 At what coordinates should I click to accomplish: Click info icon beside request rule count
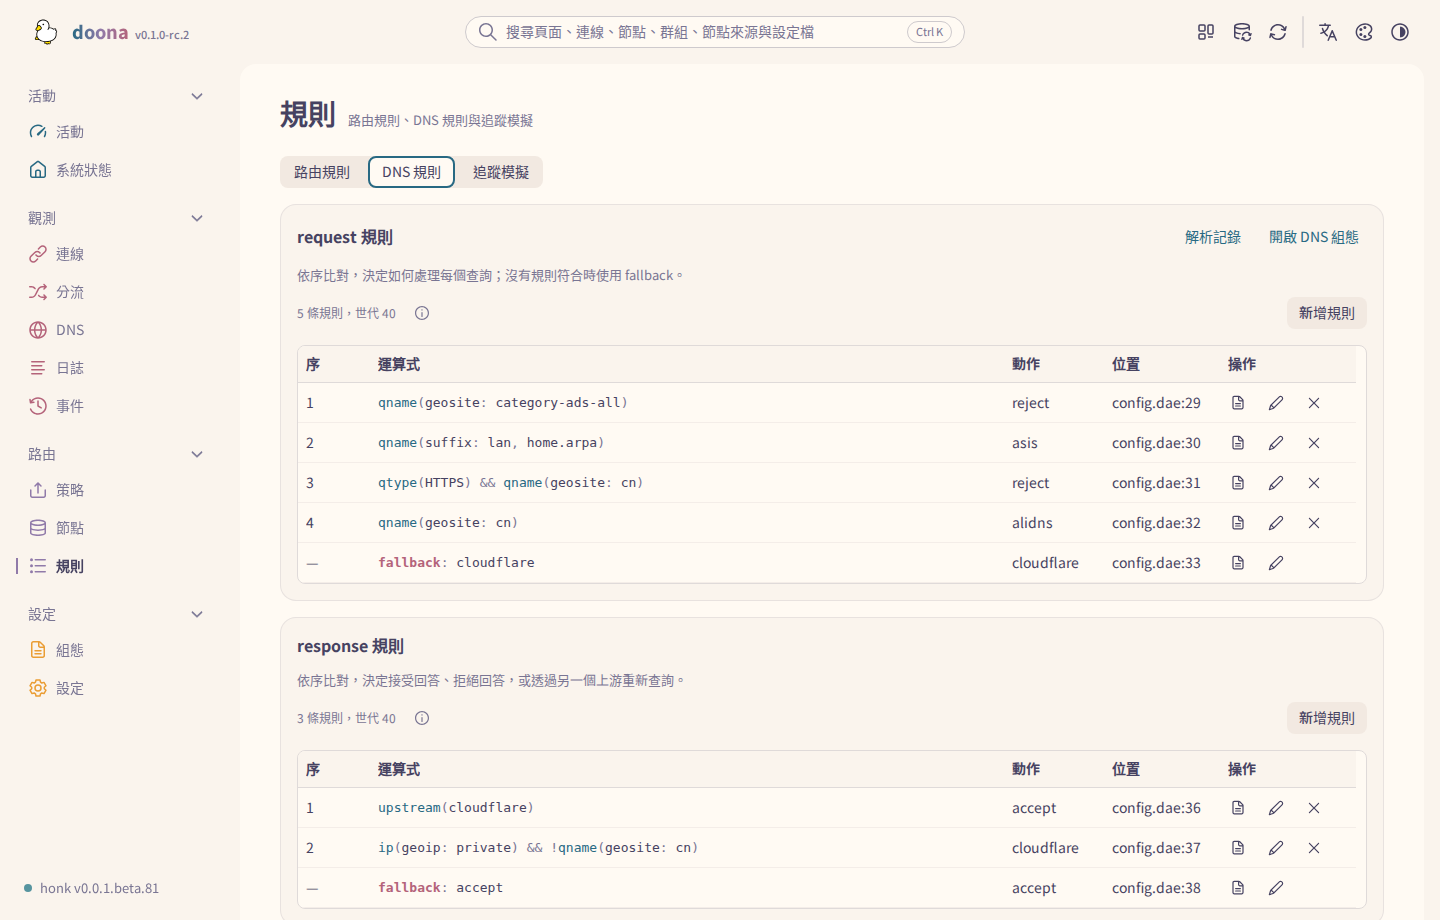(x=422, y=313)
